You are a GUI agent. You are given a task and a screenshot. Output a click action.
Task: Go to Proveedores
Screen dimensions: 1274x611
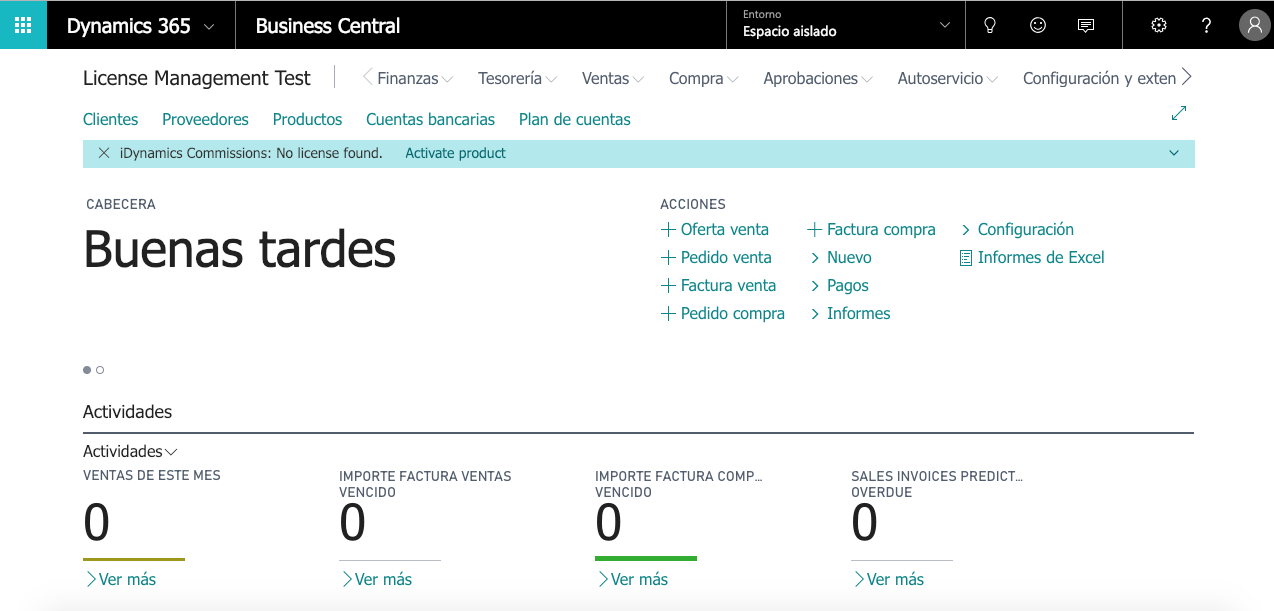click(x=205, y=119)
